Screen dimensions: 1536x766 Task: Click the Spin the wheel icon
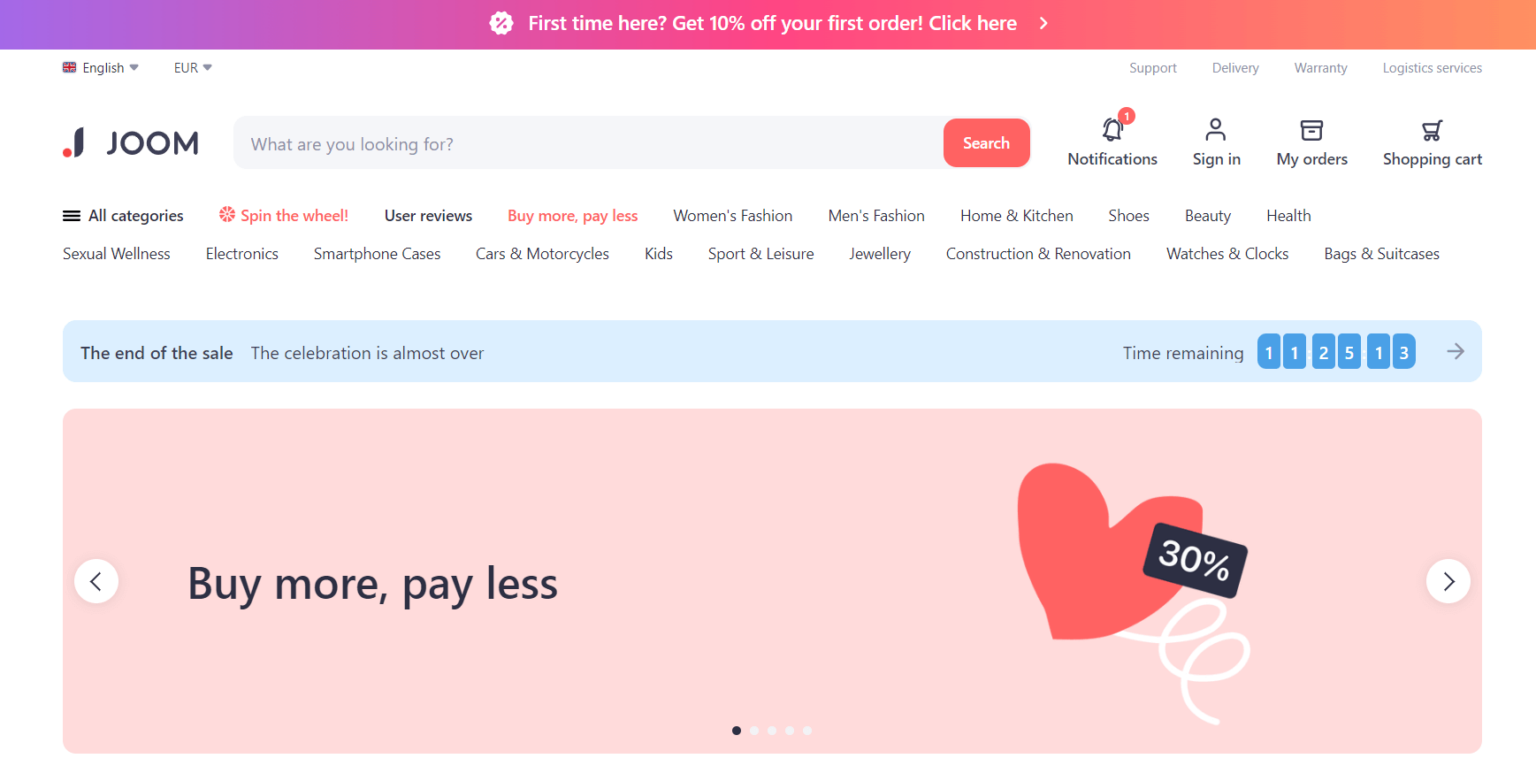225,215
